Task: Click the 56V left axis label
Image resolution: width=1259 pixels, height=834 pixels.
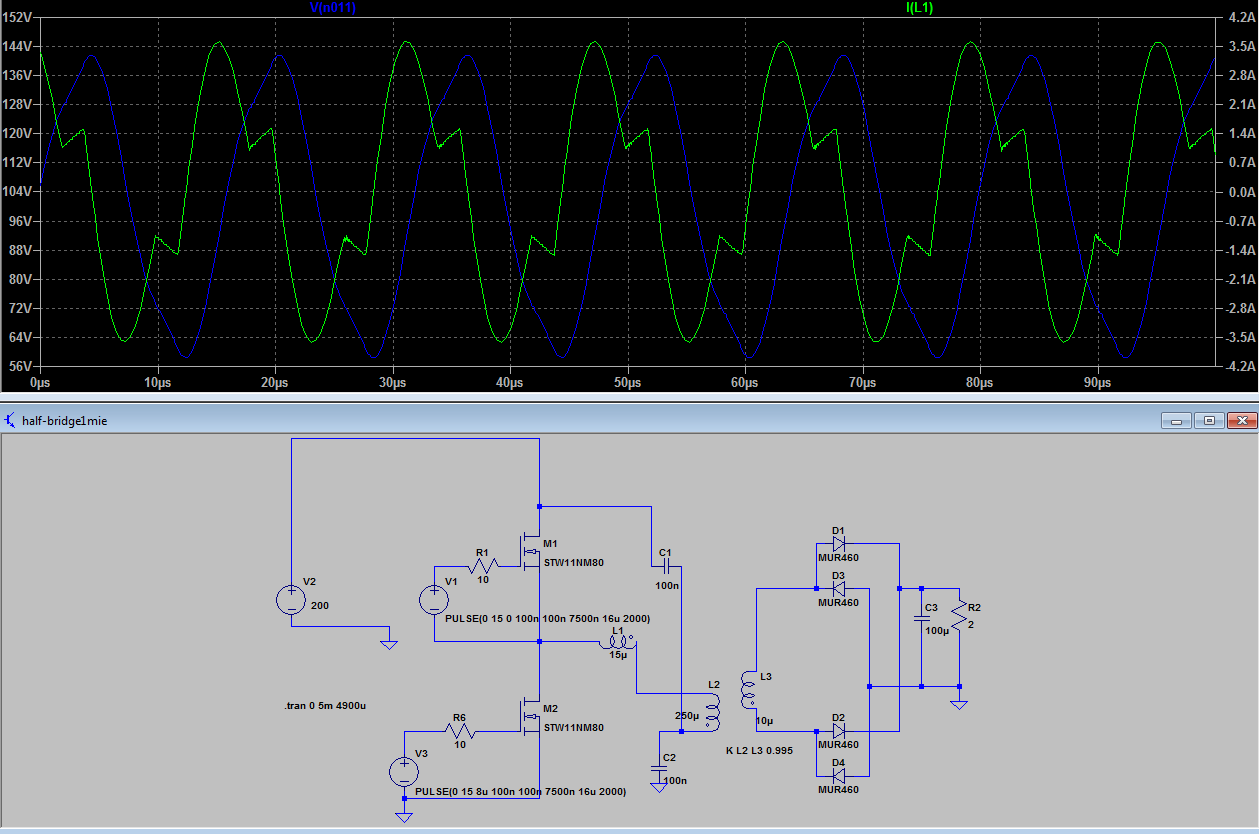Action: pos(22,366)
